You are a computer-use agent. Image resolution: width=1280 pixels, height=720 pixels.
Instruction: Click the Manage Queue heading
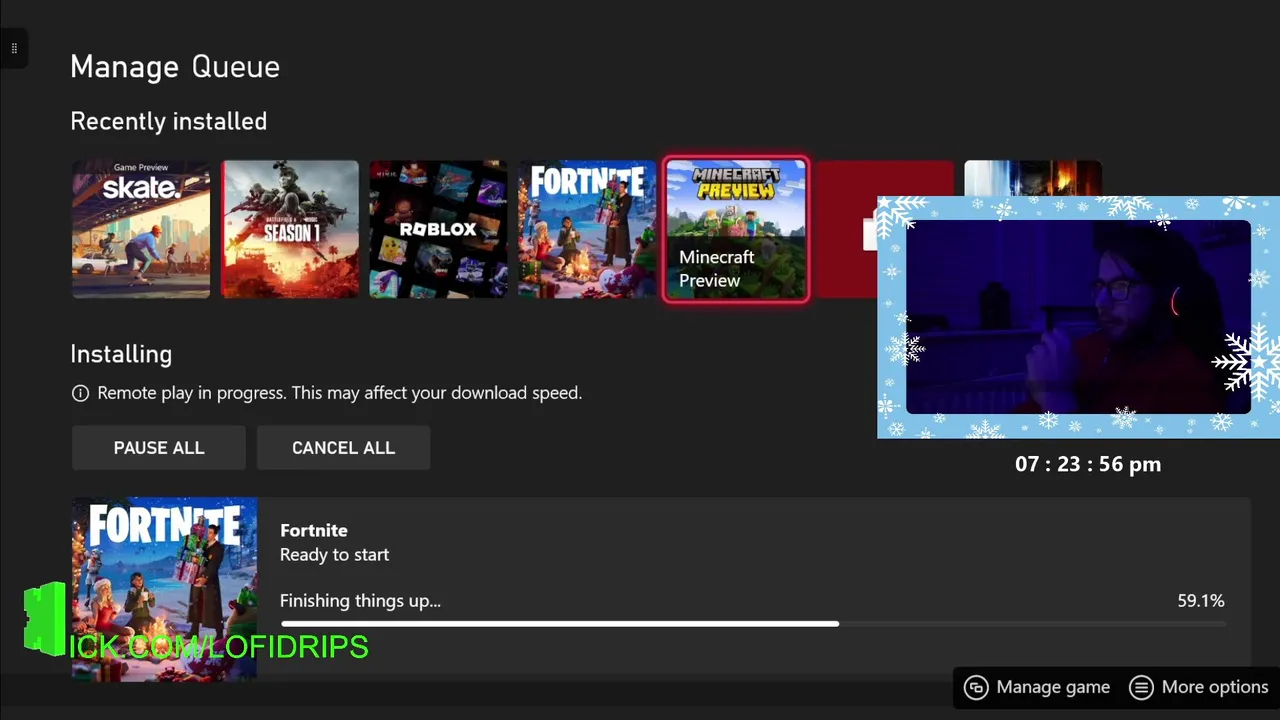click(175, 67)
